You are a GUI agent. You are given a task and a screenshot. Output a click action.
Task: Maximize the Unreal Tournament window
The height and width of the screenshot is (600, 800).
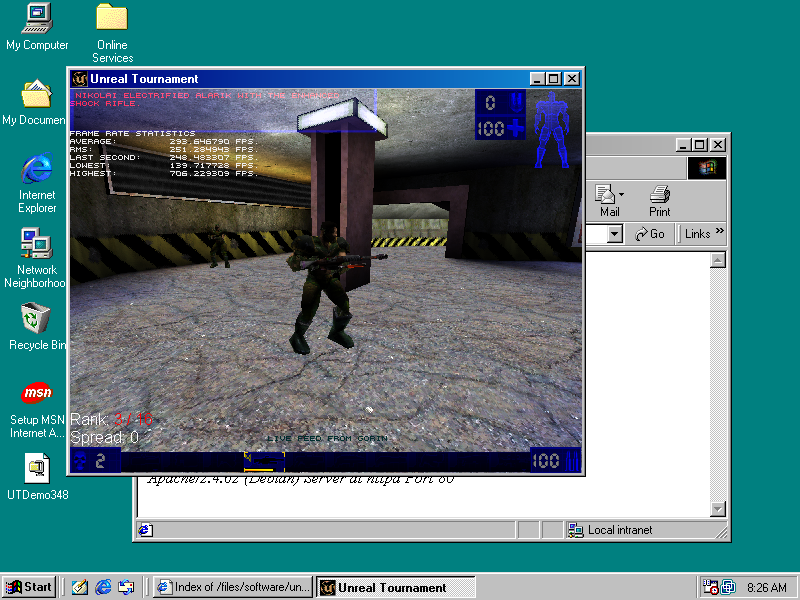click(x=554, y=79)
